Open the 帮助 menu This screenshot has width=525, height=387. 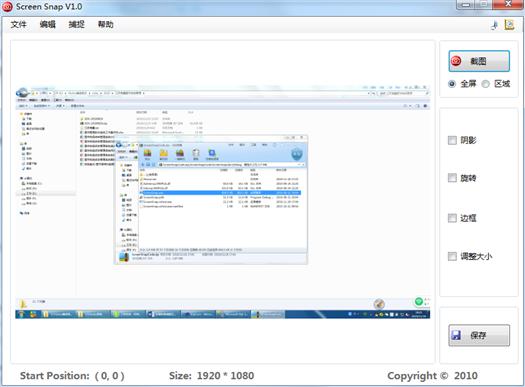(x=106, y=24)
